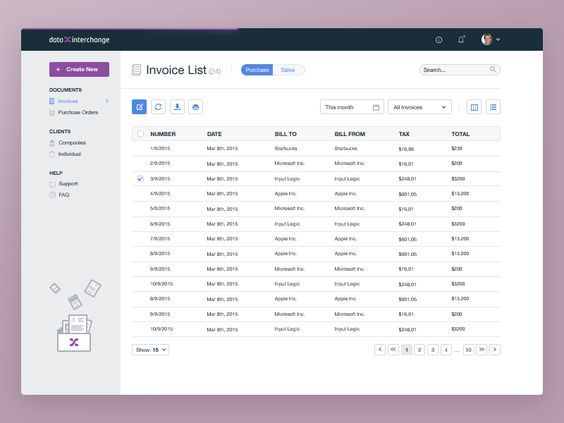Sort by BILL FROM column header
The width and height of the screenshot is (564, 423).
pos(350,134)
